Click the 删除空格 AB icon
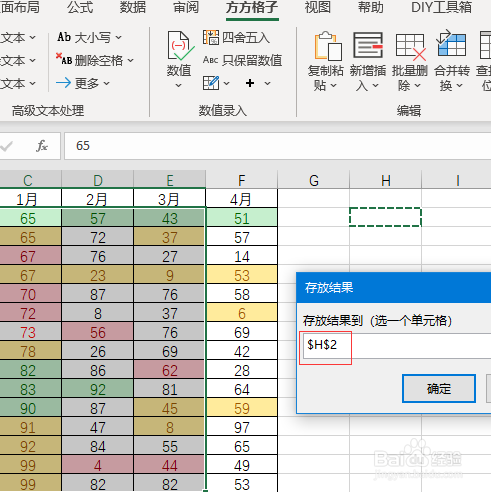 click(64, 59)
